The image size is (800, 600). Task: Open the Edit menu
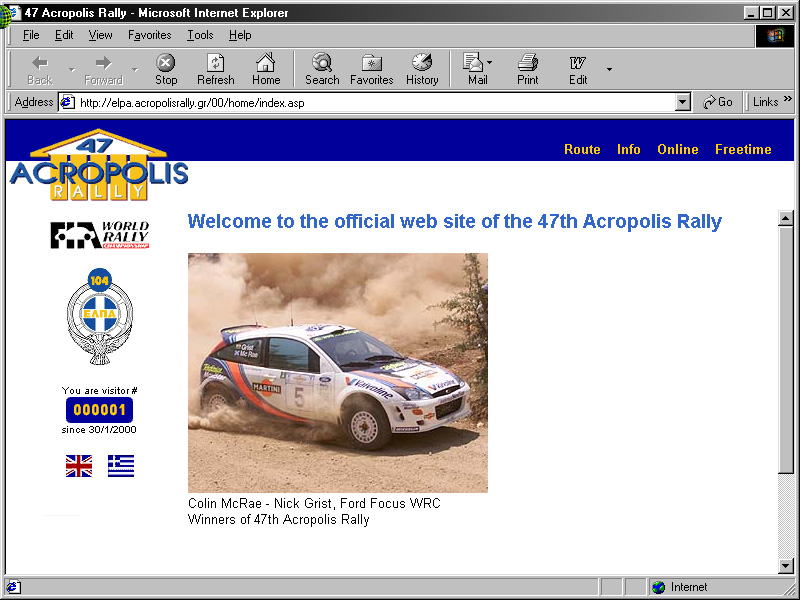click(64, 35)
